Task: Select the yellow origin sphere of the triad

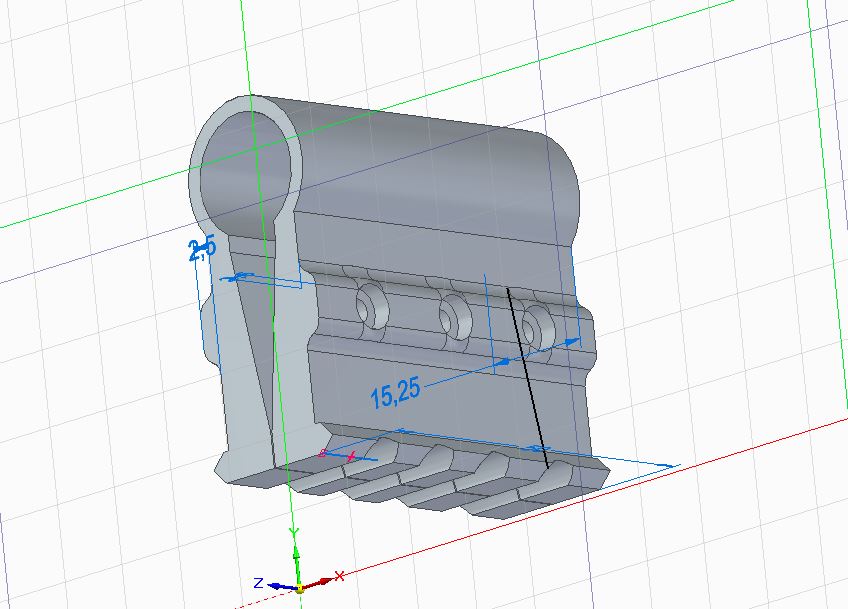Action: (x=298, y=588)
